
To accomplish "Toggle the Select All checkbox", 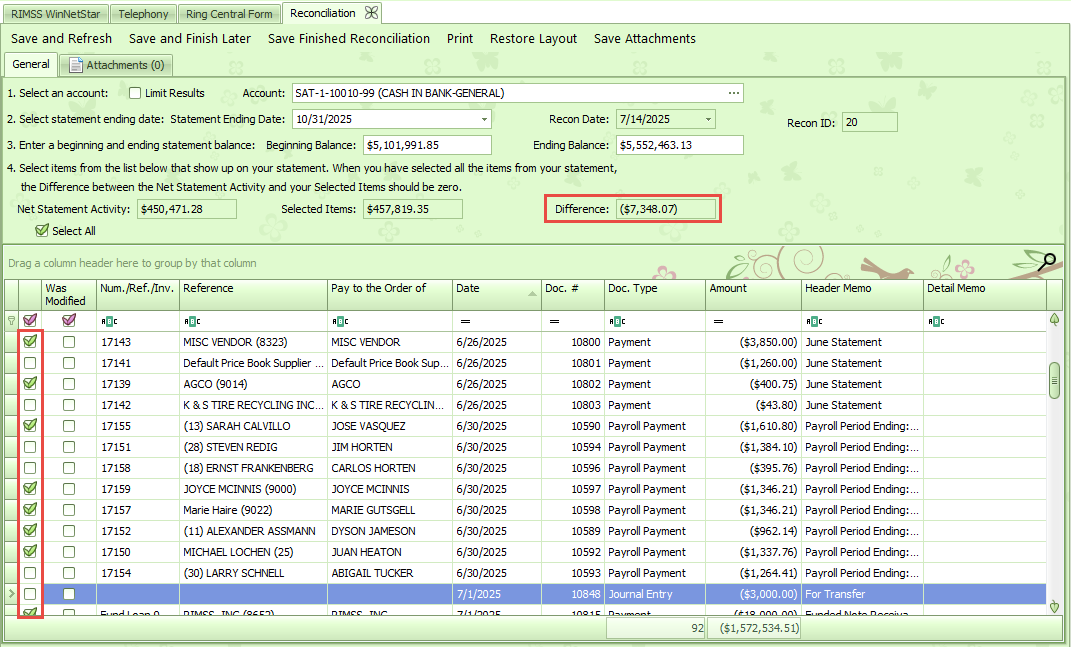I will point(42,231).
